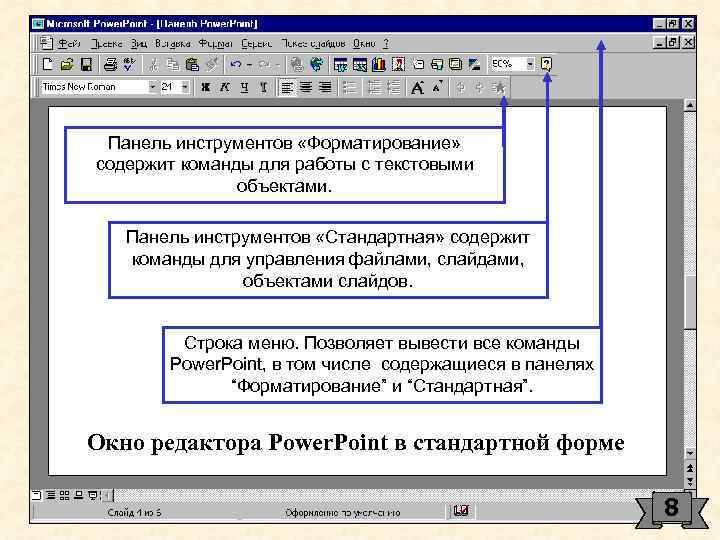Open Animation Effects star icon

(x=499, y=87)
